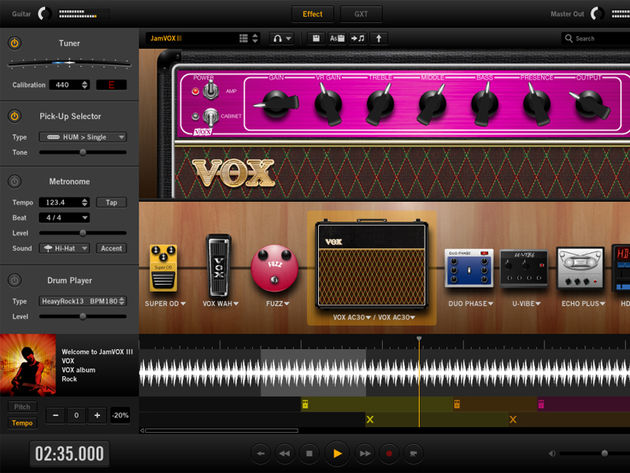The height and width of the screenshot is (473, 630).
Task: Open the pickup Type HUM > Single dropdown
Action: click(83, 137)
